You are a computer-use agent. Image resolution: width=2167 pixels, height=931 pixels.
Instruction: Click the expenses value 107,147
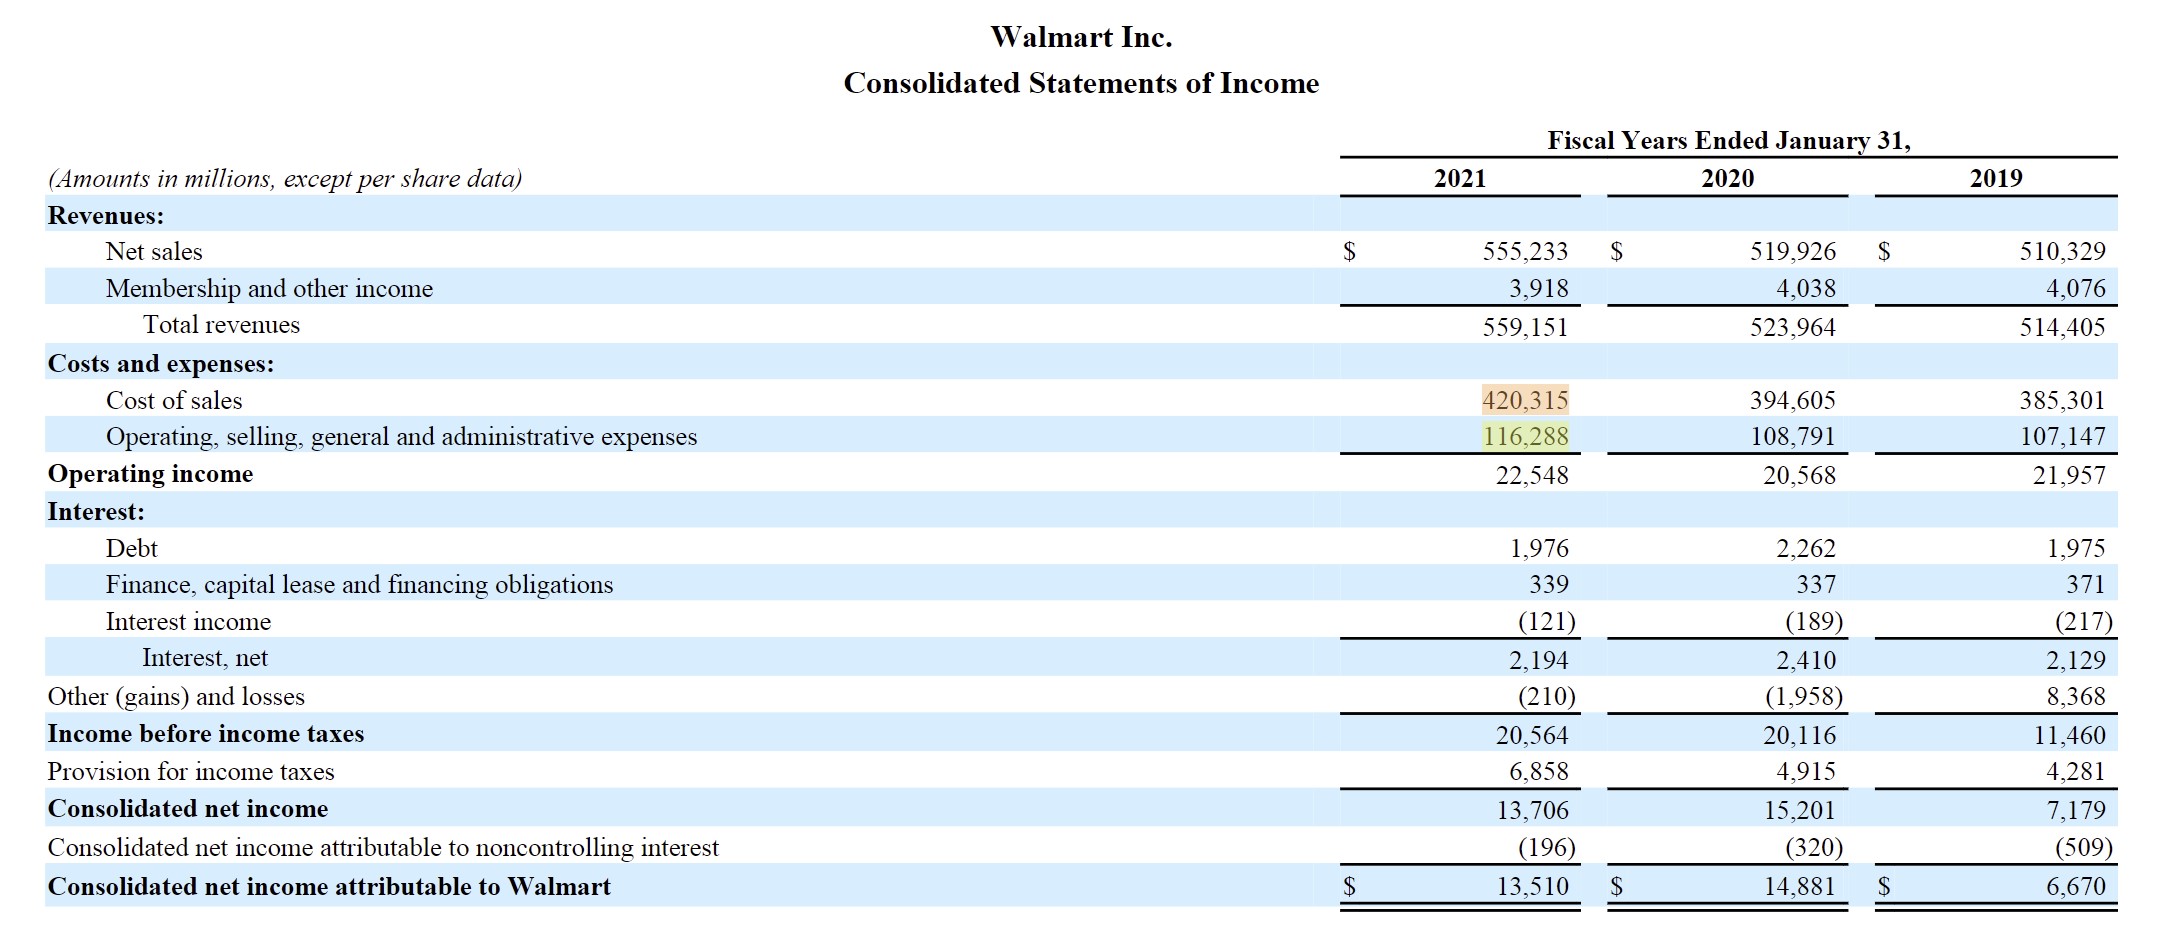click(x=2062, y=436)
